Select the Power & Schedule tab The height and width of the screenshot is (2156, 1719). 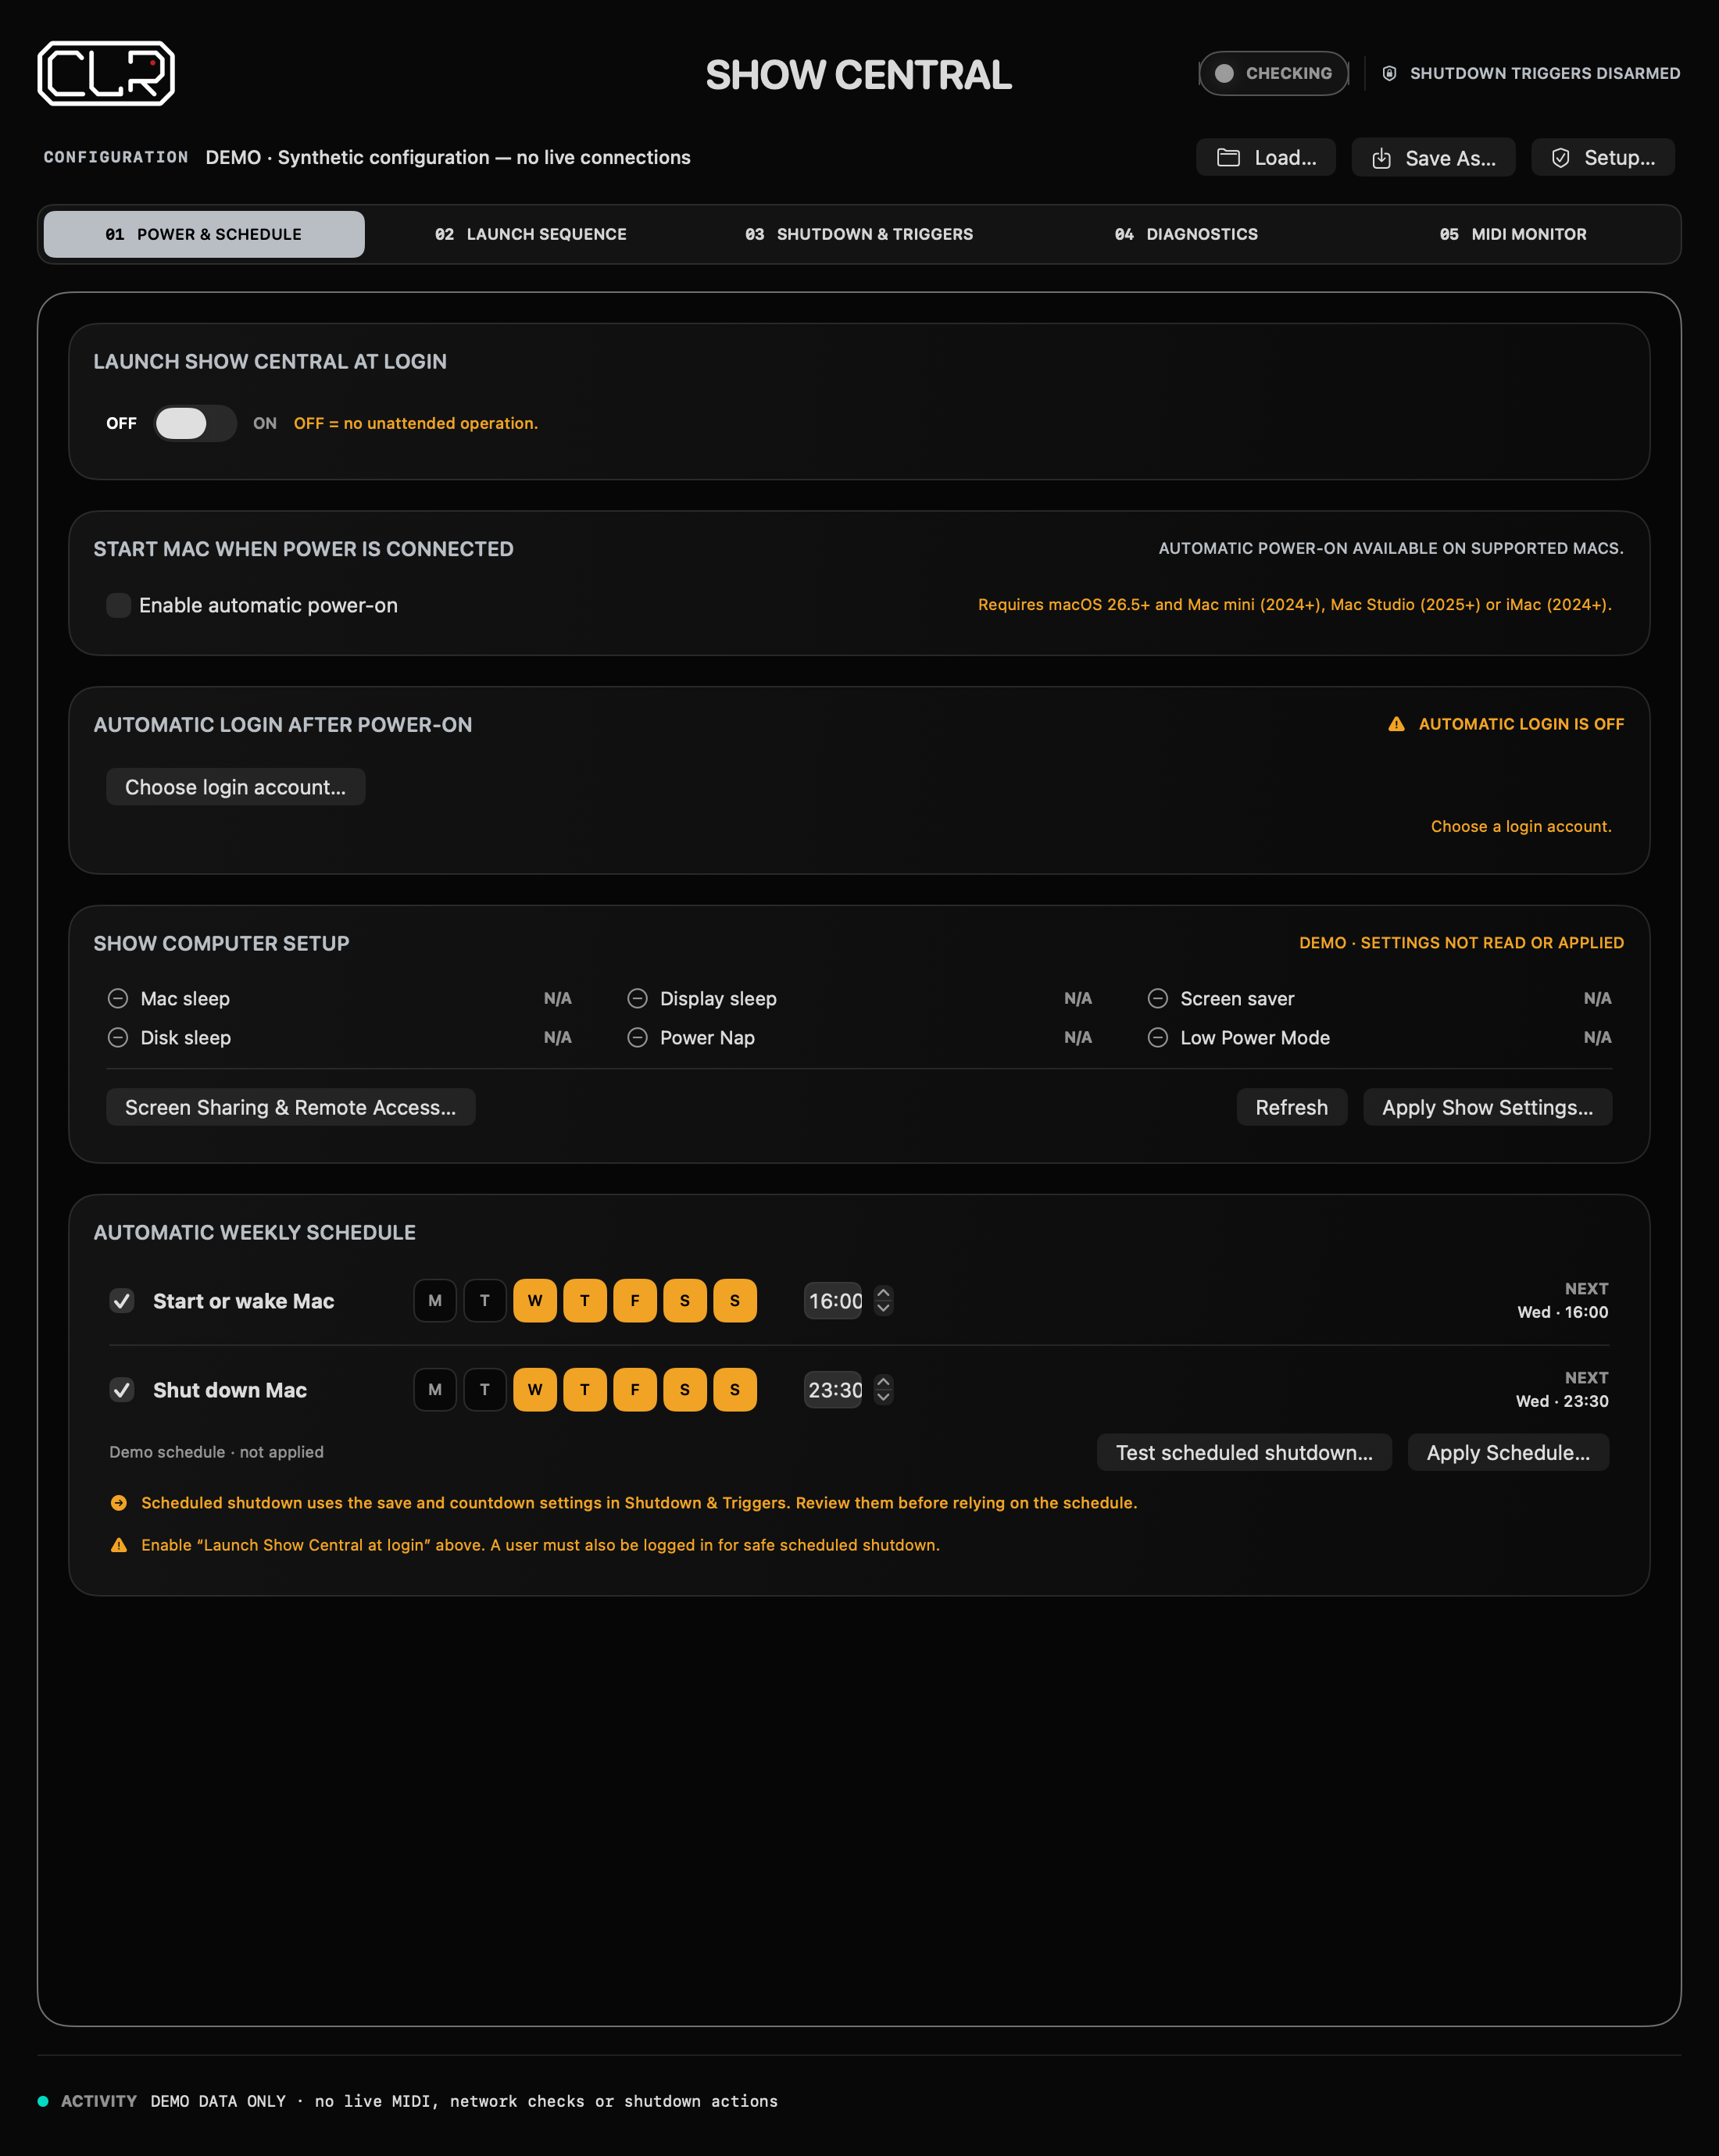click(x=204, y=234)
